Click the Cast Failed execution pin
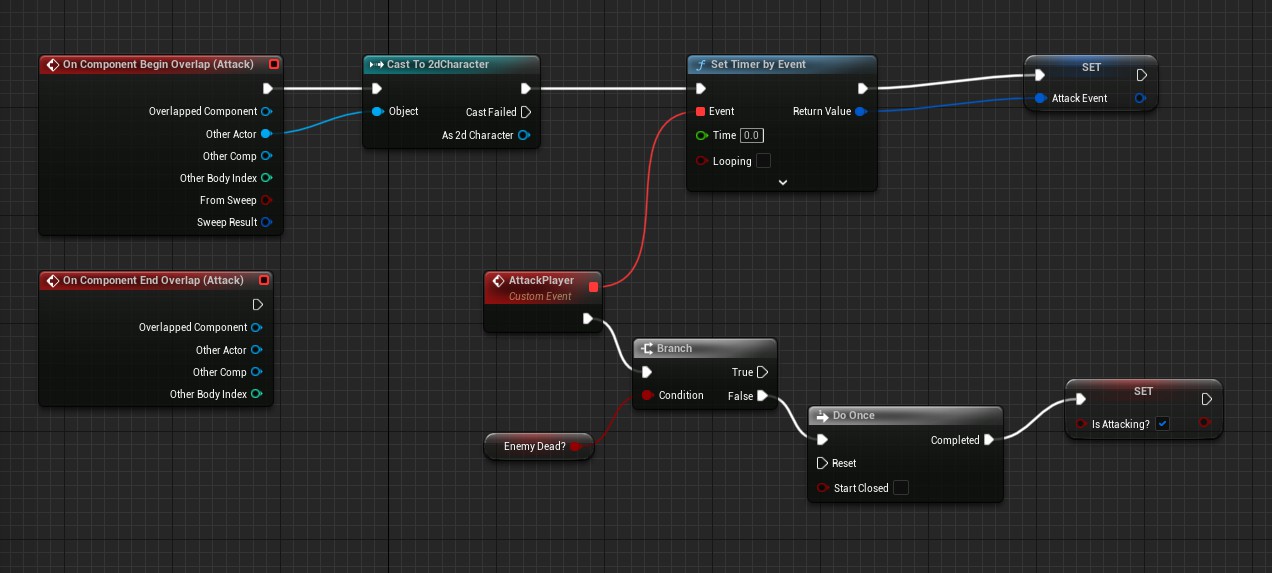 pos(526,112)
